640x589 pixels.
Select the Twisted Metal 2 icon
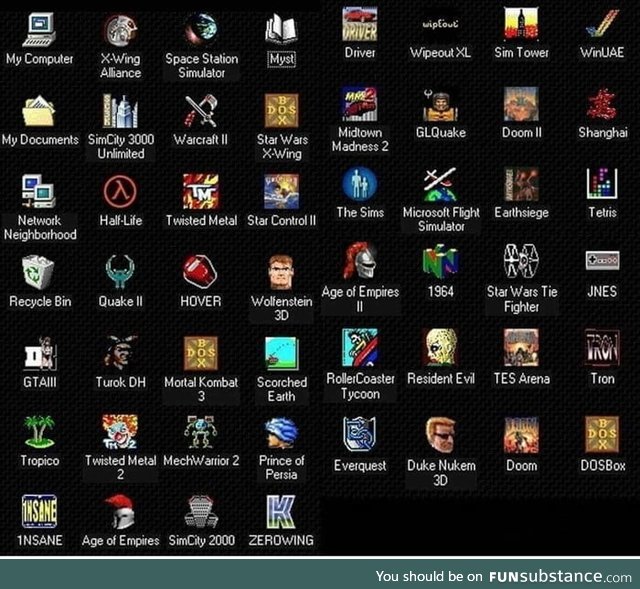pos(120,432)
